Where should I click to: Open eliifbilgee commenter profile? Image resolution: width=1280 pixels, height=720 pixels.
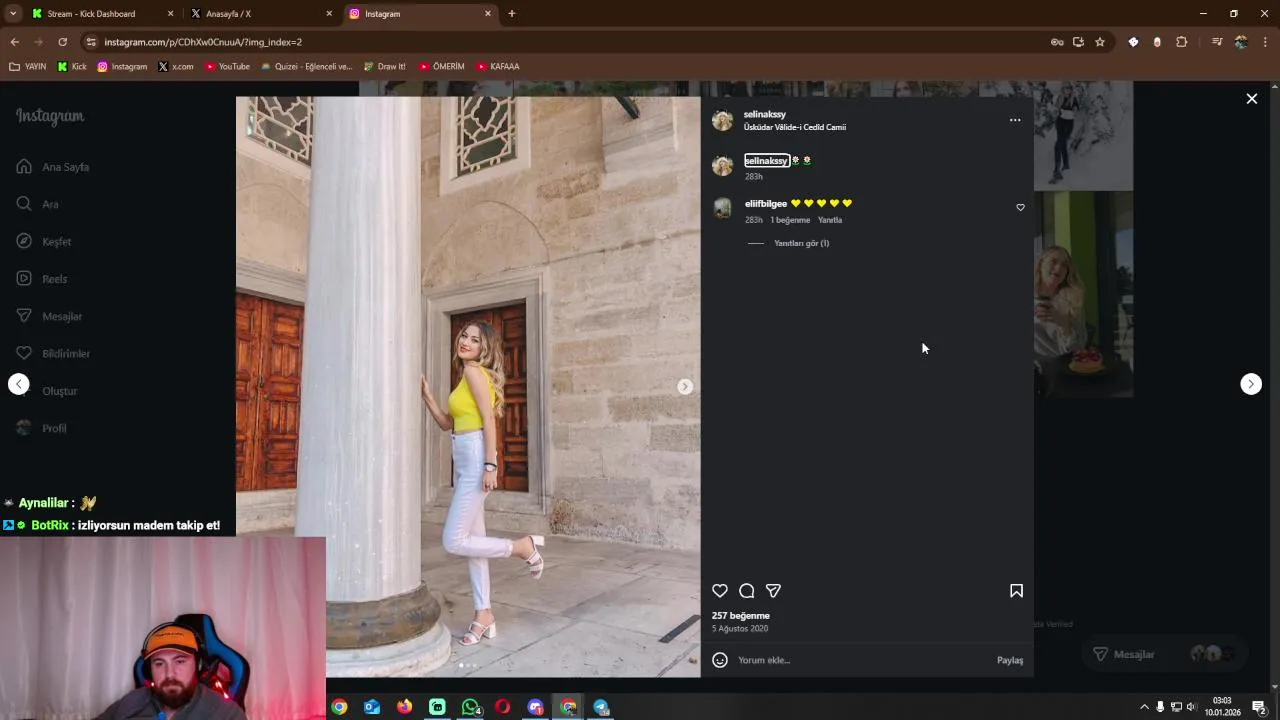point(766,204)
